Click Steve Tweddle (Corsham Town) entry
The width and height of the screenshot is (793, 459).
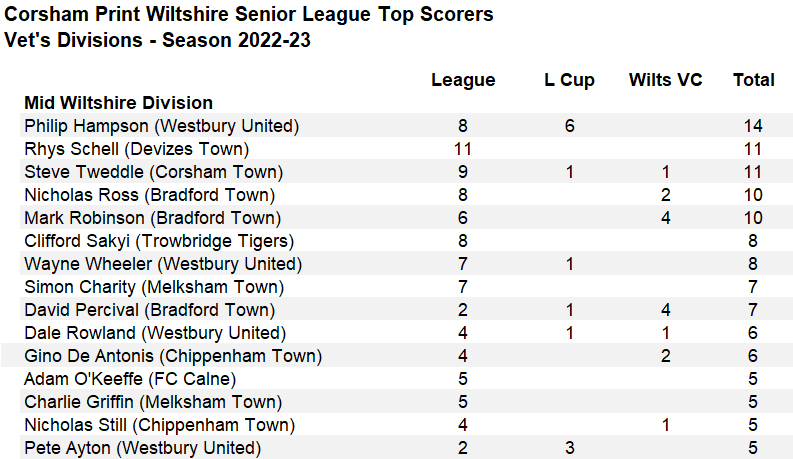[153, 172]
